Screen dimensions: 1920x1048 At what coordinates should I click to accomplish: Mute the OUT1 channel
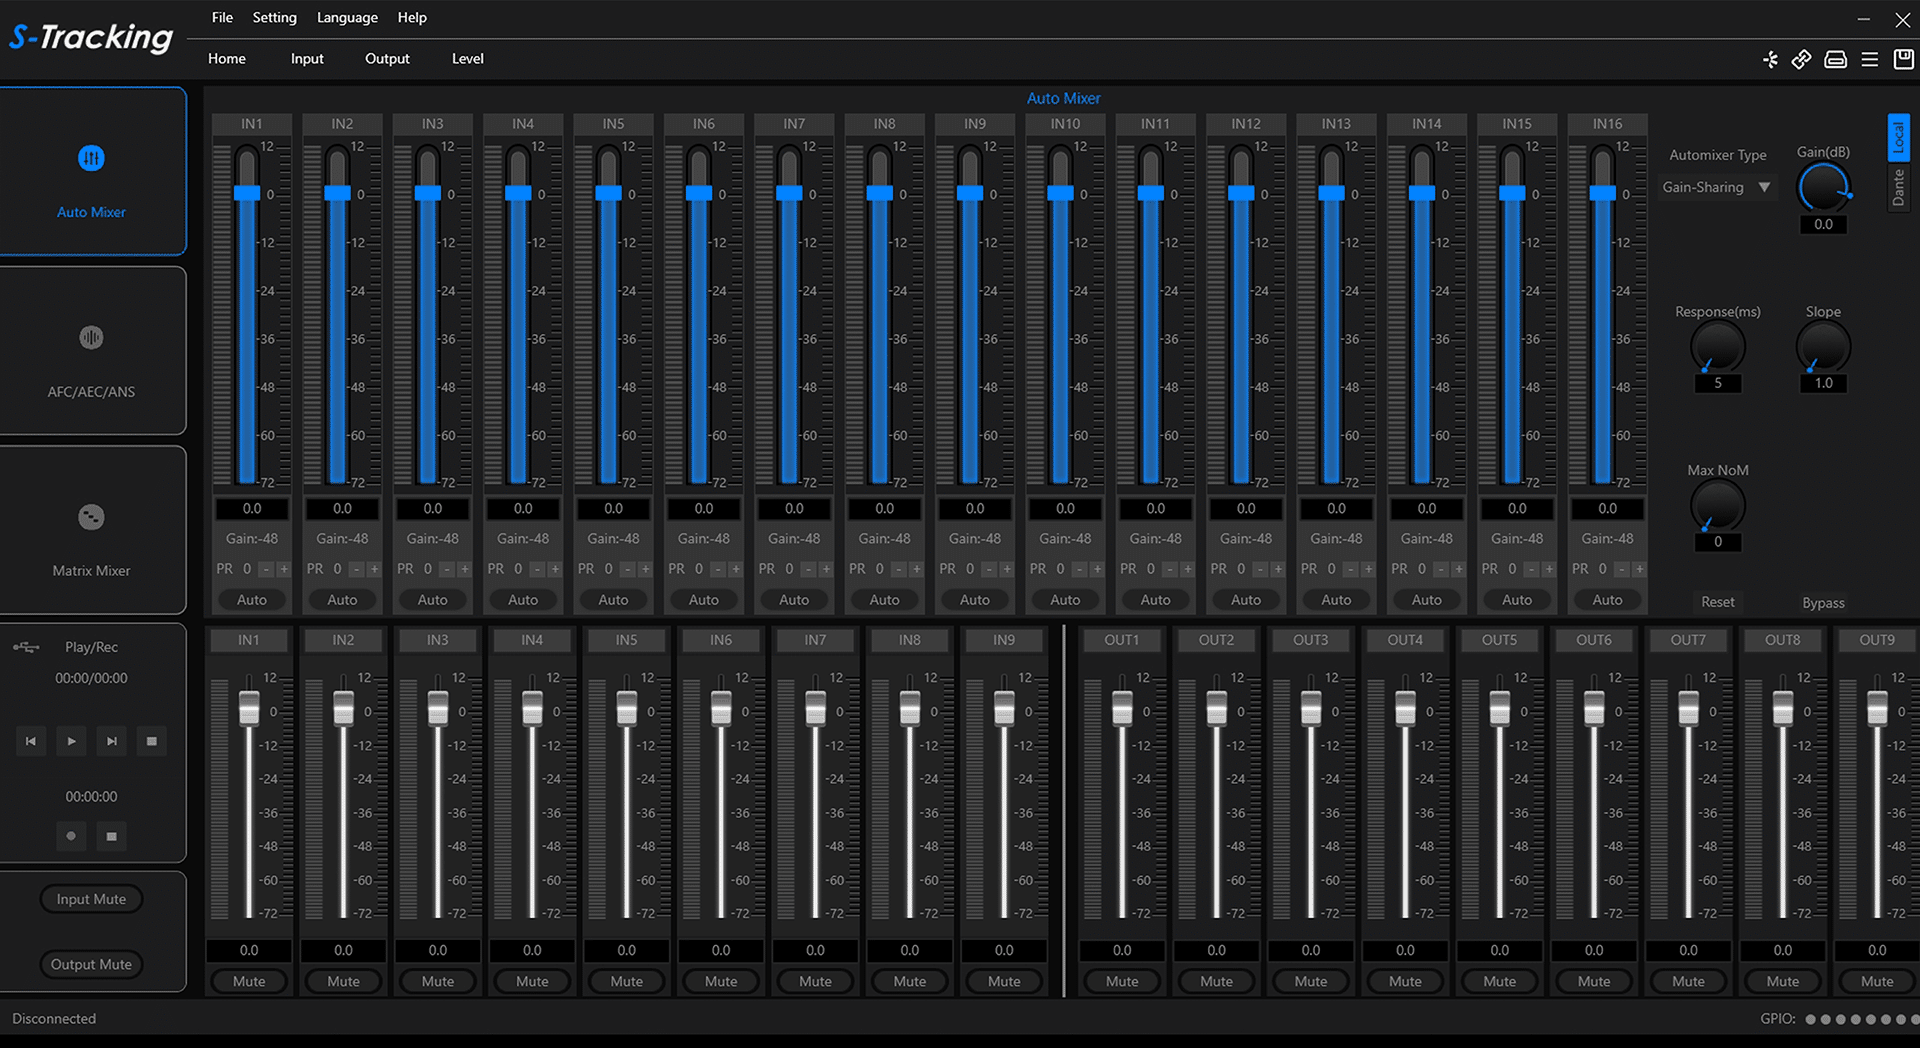pyautogui.click(x=1121, y=981)
